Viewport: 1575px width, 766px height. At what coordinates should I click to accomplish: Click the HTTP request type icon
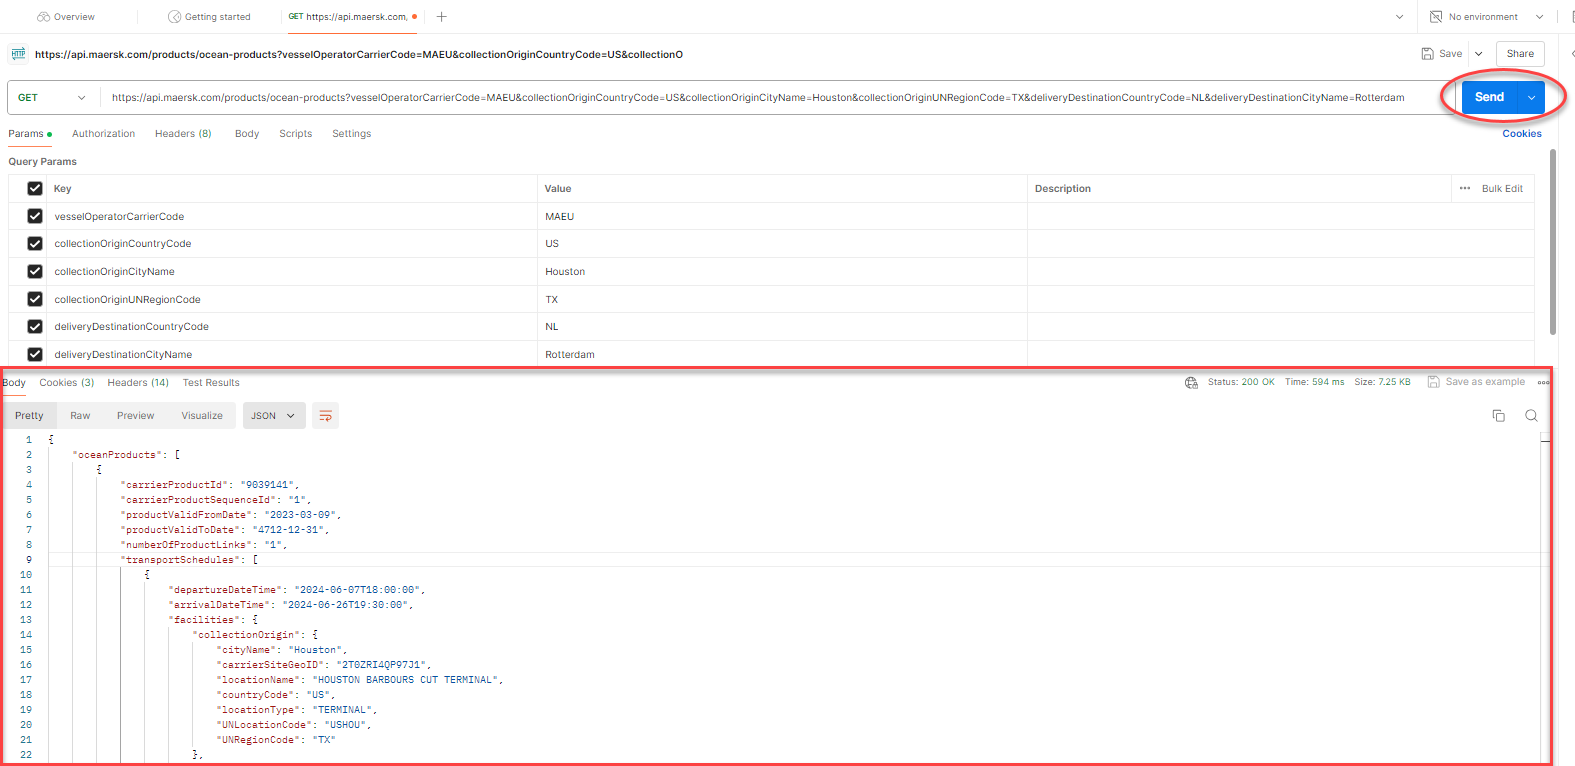click(x=18, y=54)
